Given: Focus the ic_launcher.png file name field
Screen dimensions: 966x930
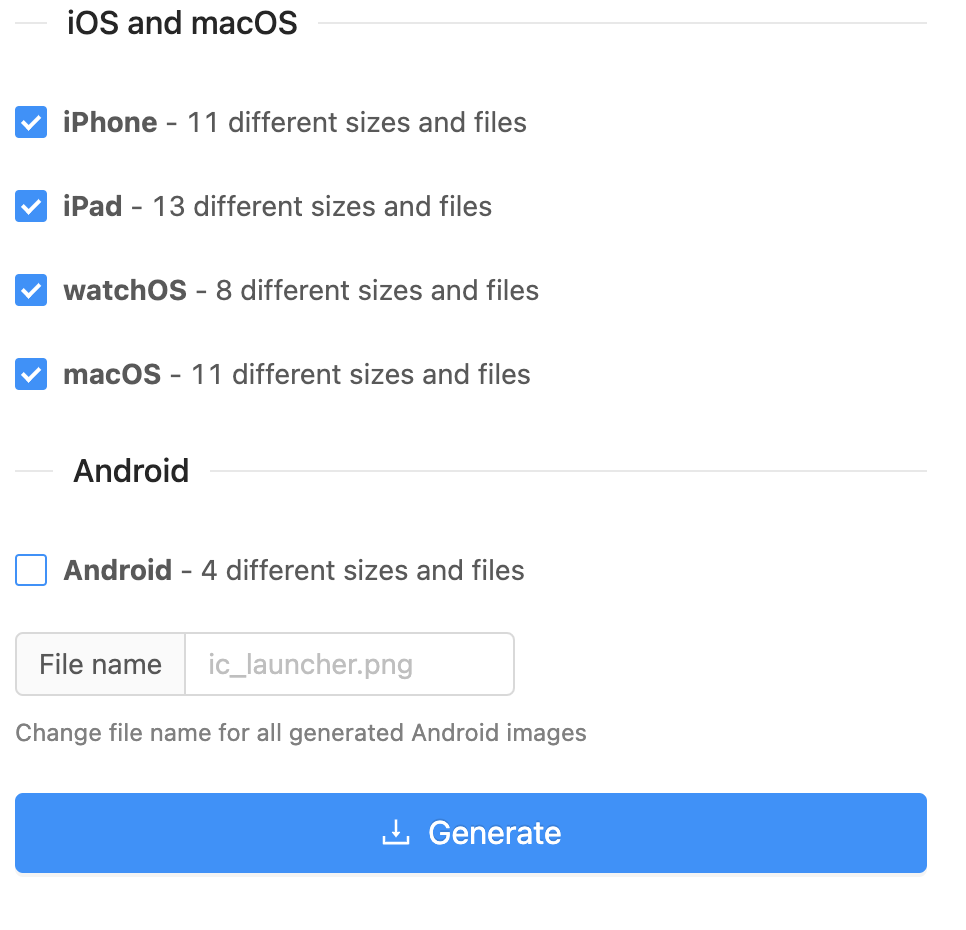Looking at the screenshot, I should [349, 664].
